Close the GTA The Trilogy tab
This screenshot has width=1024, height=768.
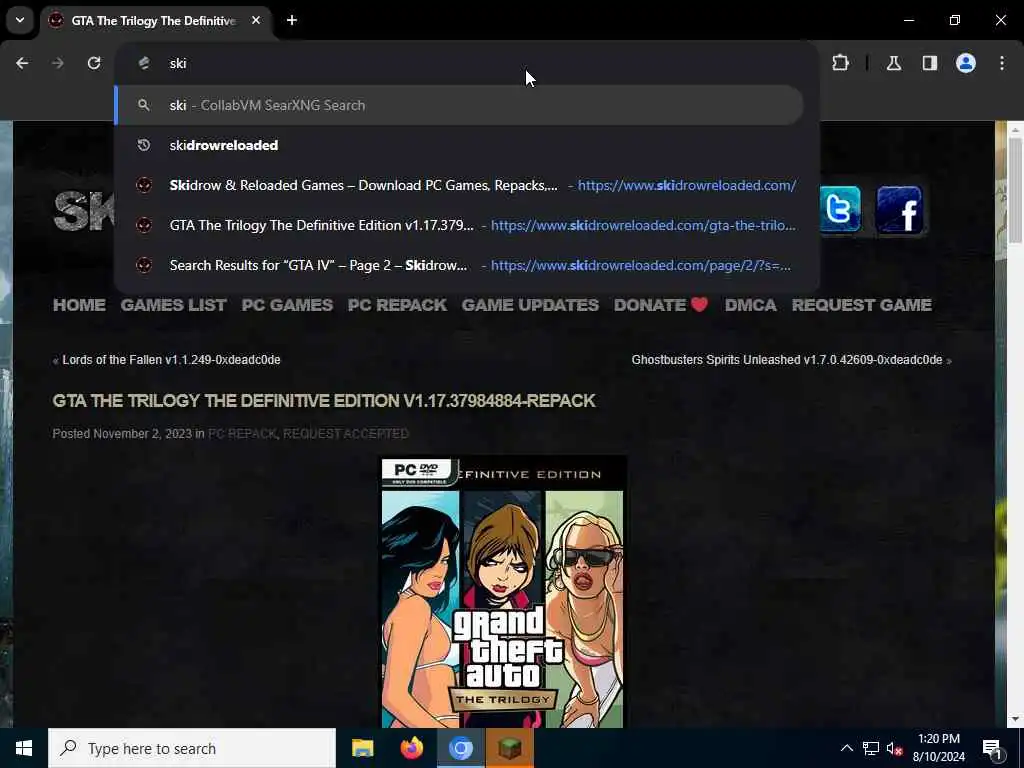(256, 20)
